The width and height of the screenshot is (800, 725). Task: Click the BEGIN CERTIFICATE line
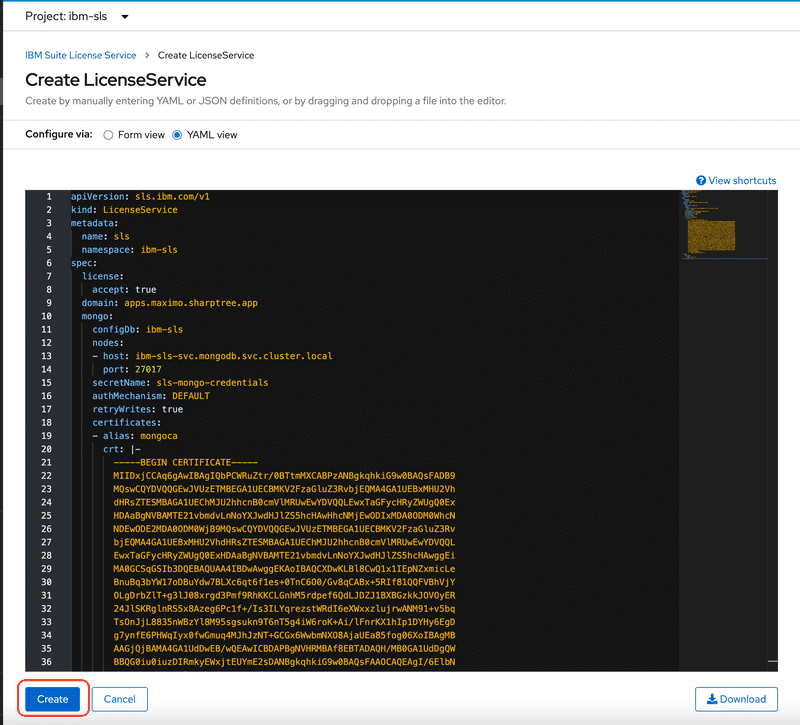186,462
